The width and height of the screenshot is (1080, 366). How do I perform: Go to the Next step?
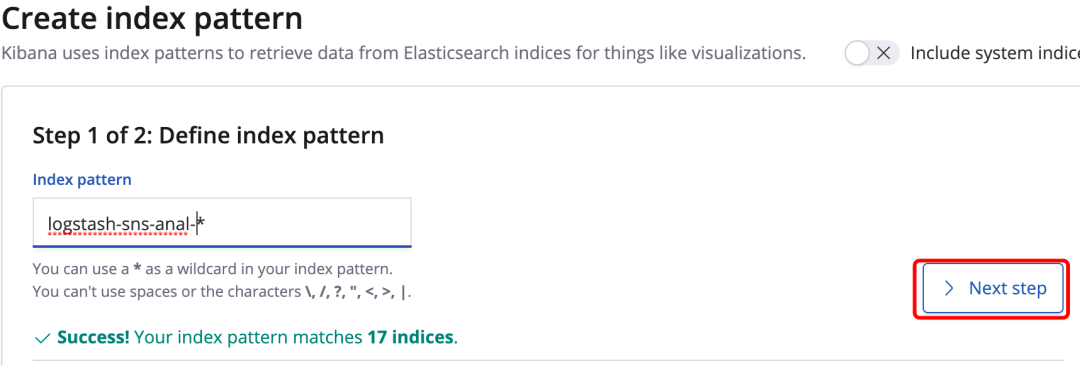pos(993,288)
